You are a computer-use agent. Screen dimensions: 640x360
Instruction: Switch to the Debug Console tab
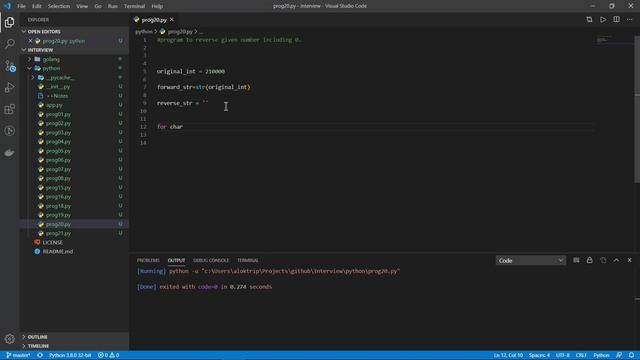click(211, 260)
